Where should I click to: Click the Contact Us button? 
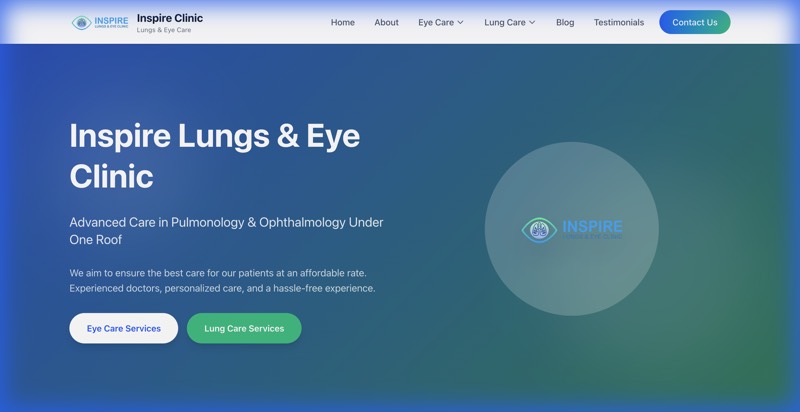[x=694, y=22]
